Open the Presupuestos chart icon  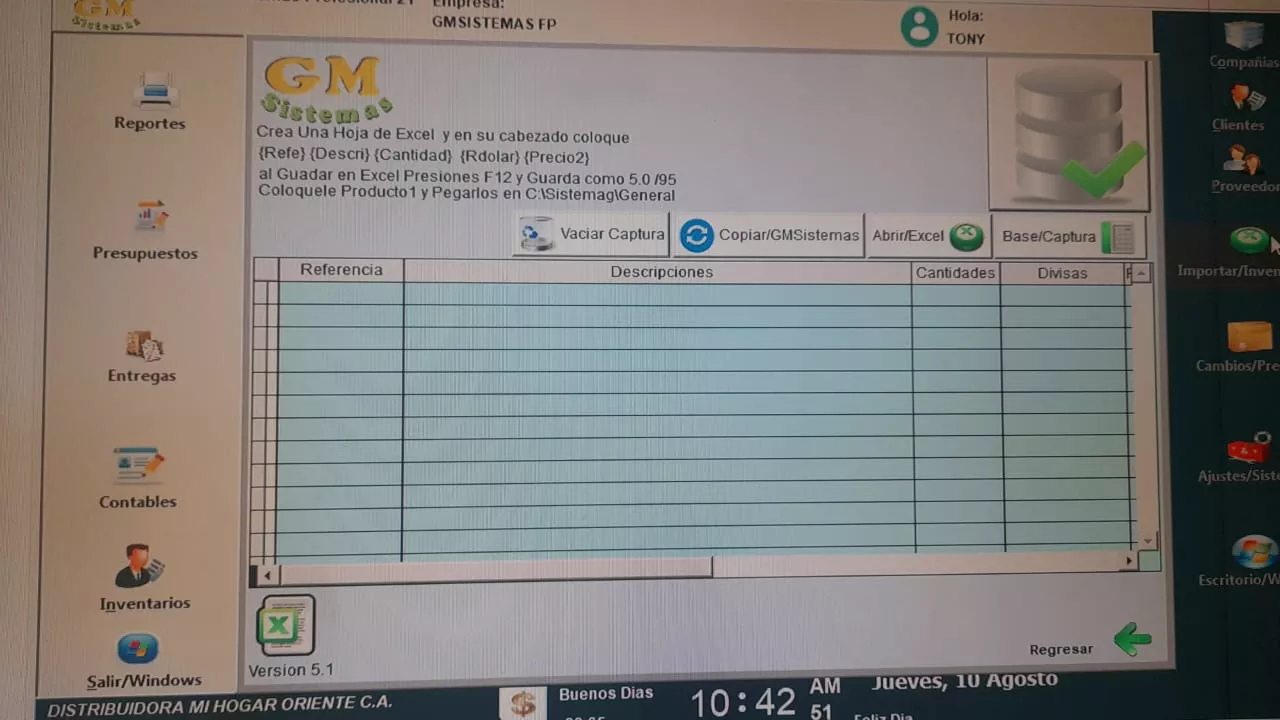(152, 218)
